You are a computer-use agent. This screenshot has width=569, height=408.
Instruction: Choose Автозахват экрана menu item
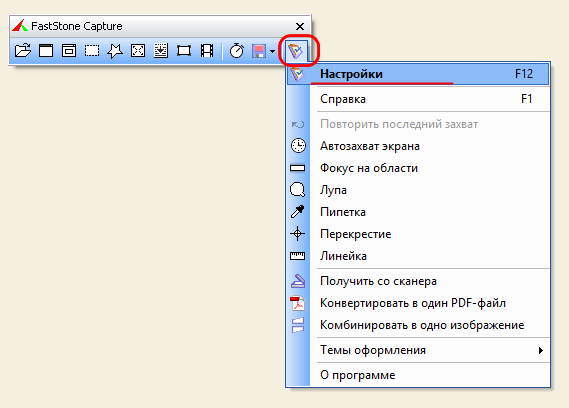418,146
